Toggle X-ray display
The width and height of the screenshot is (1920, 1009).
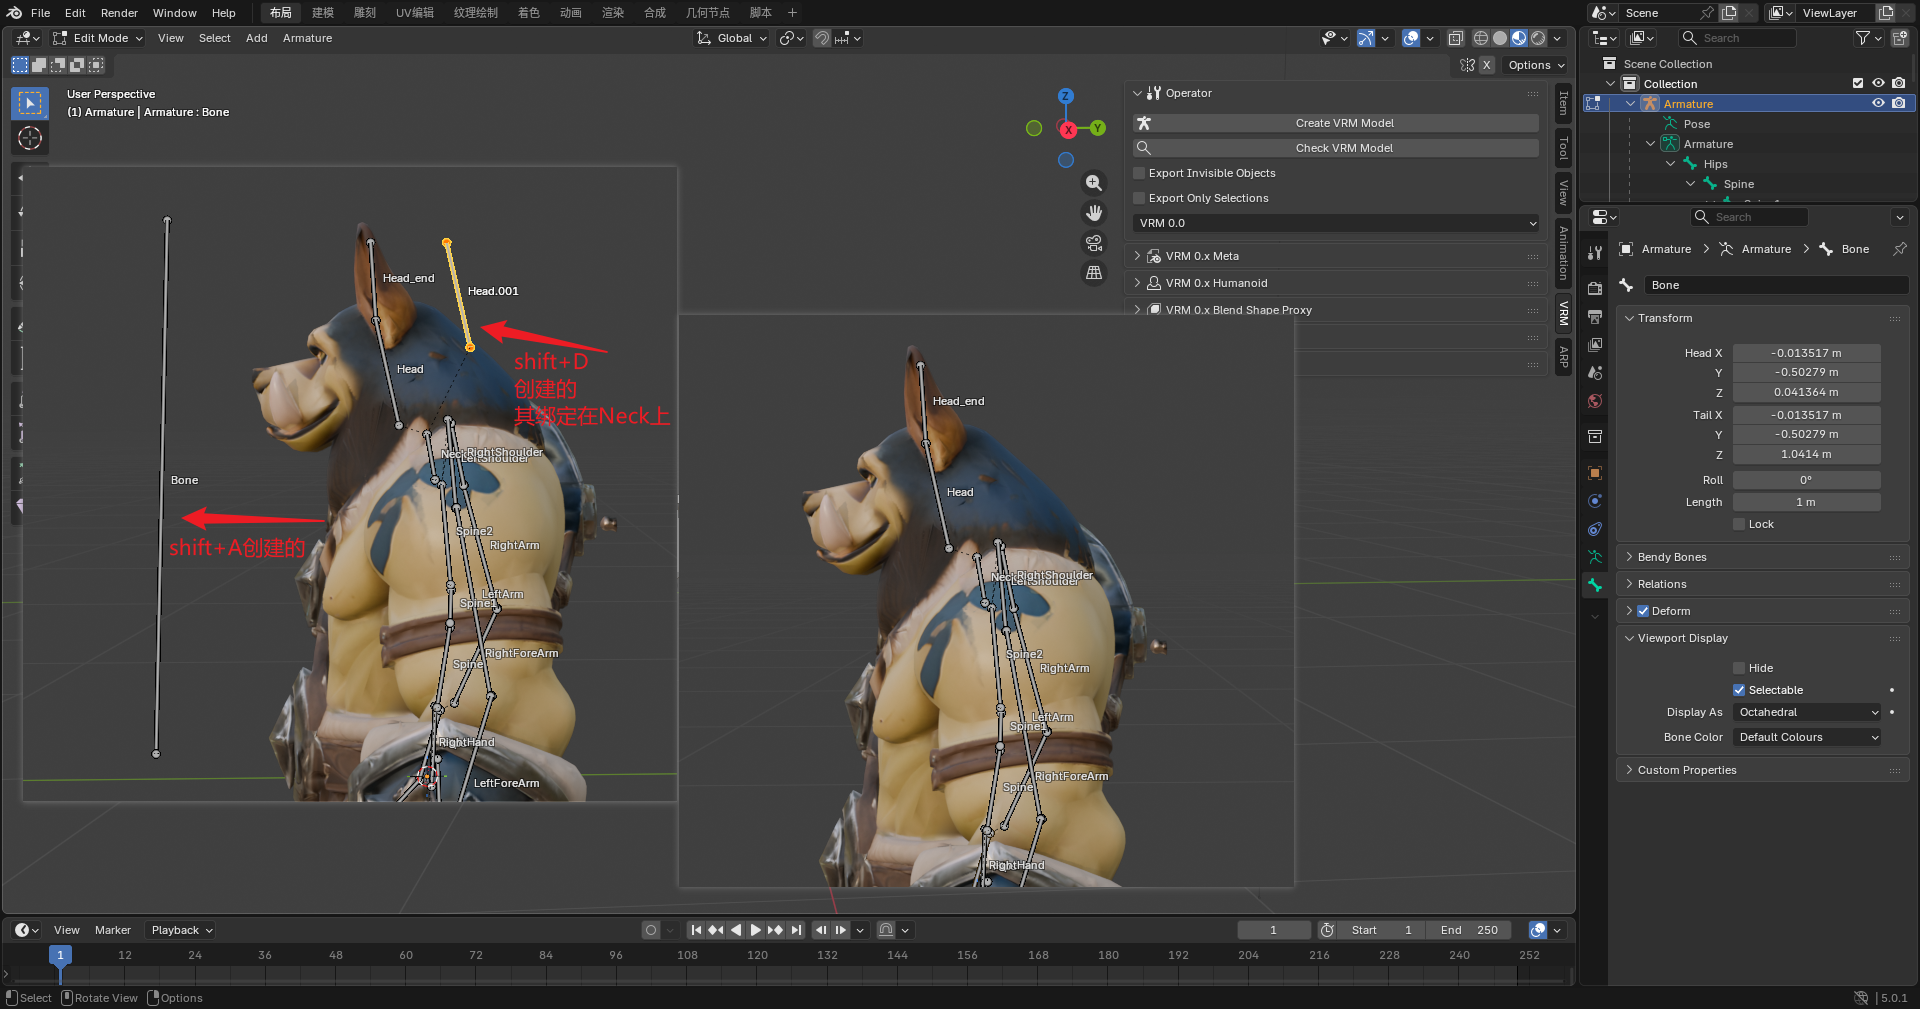click(1456, 38)
